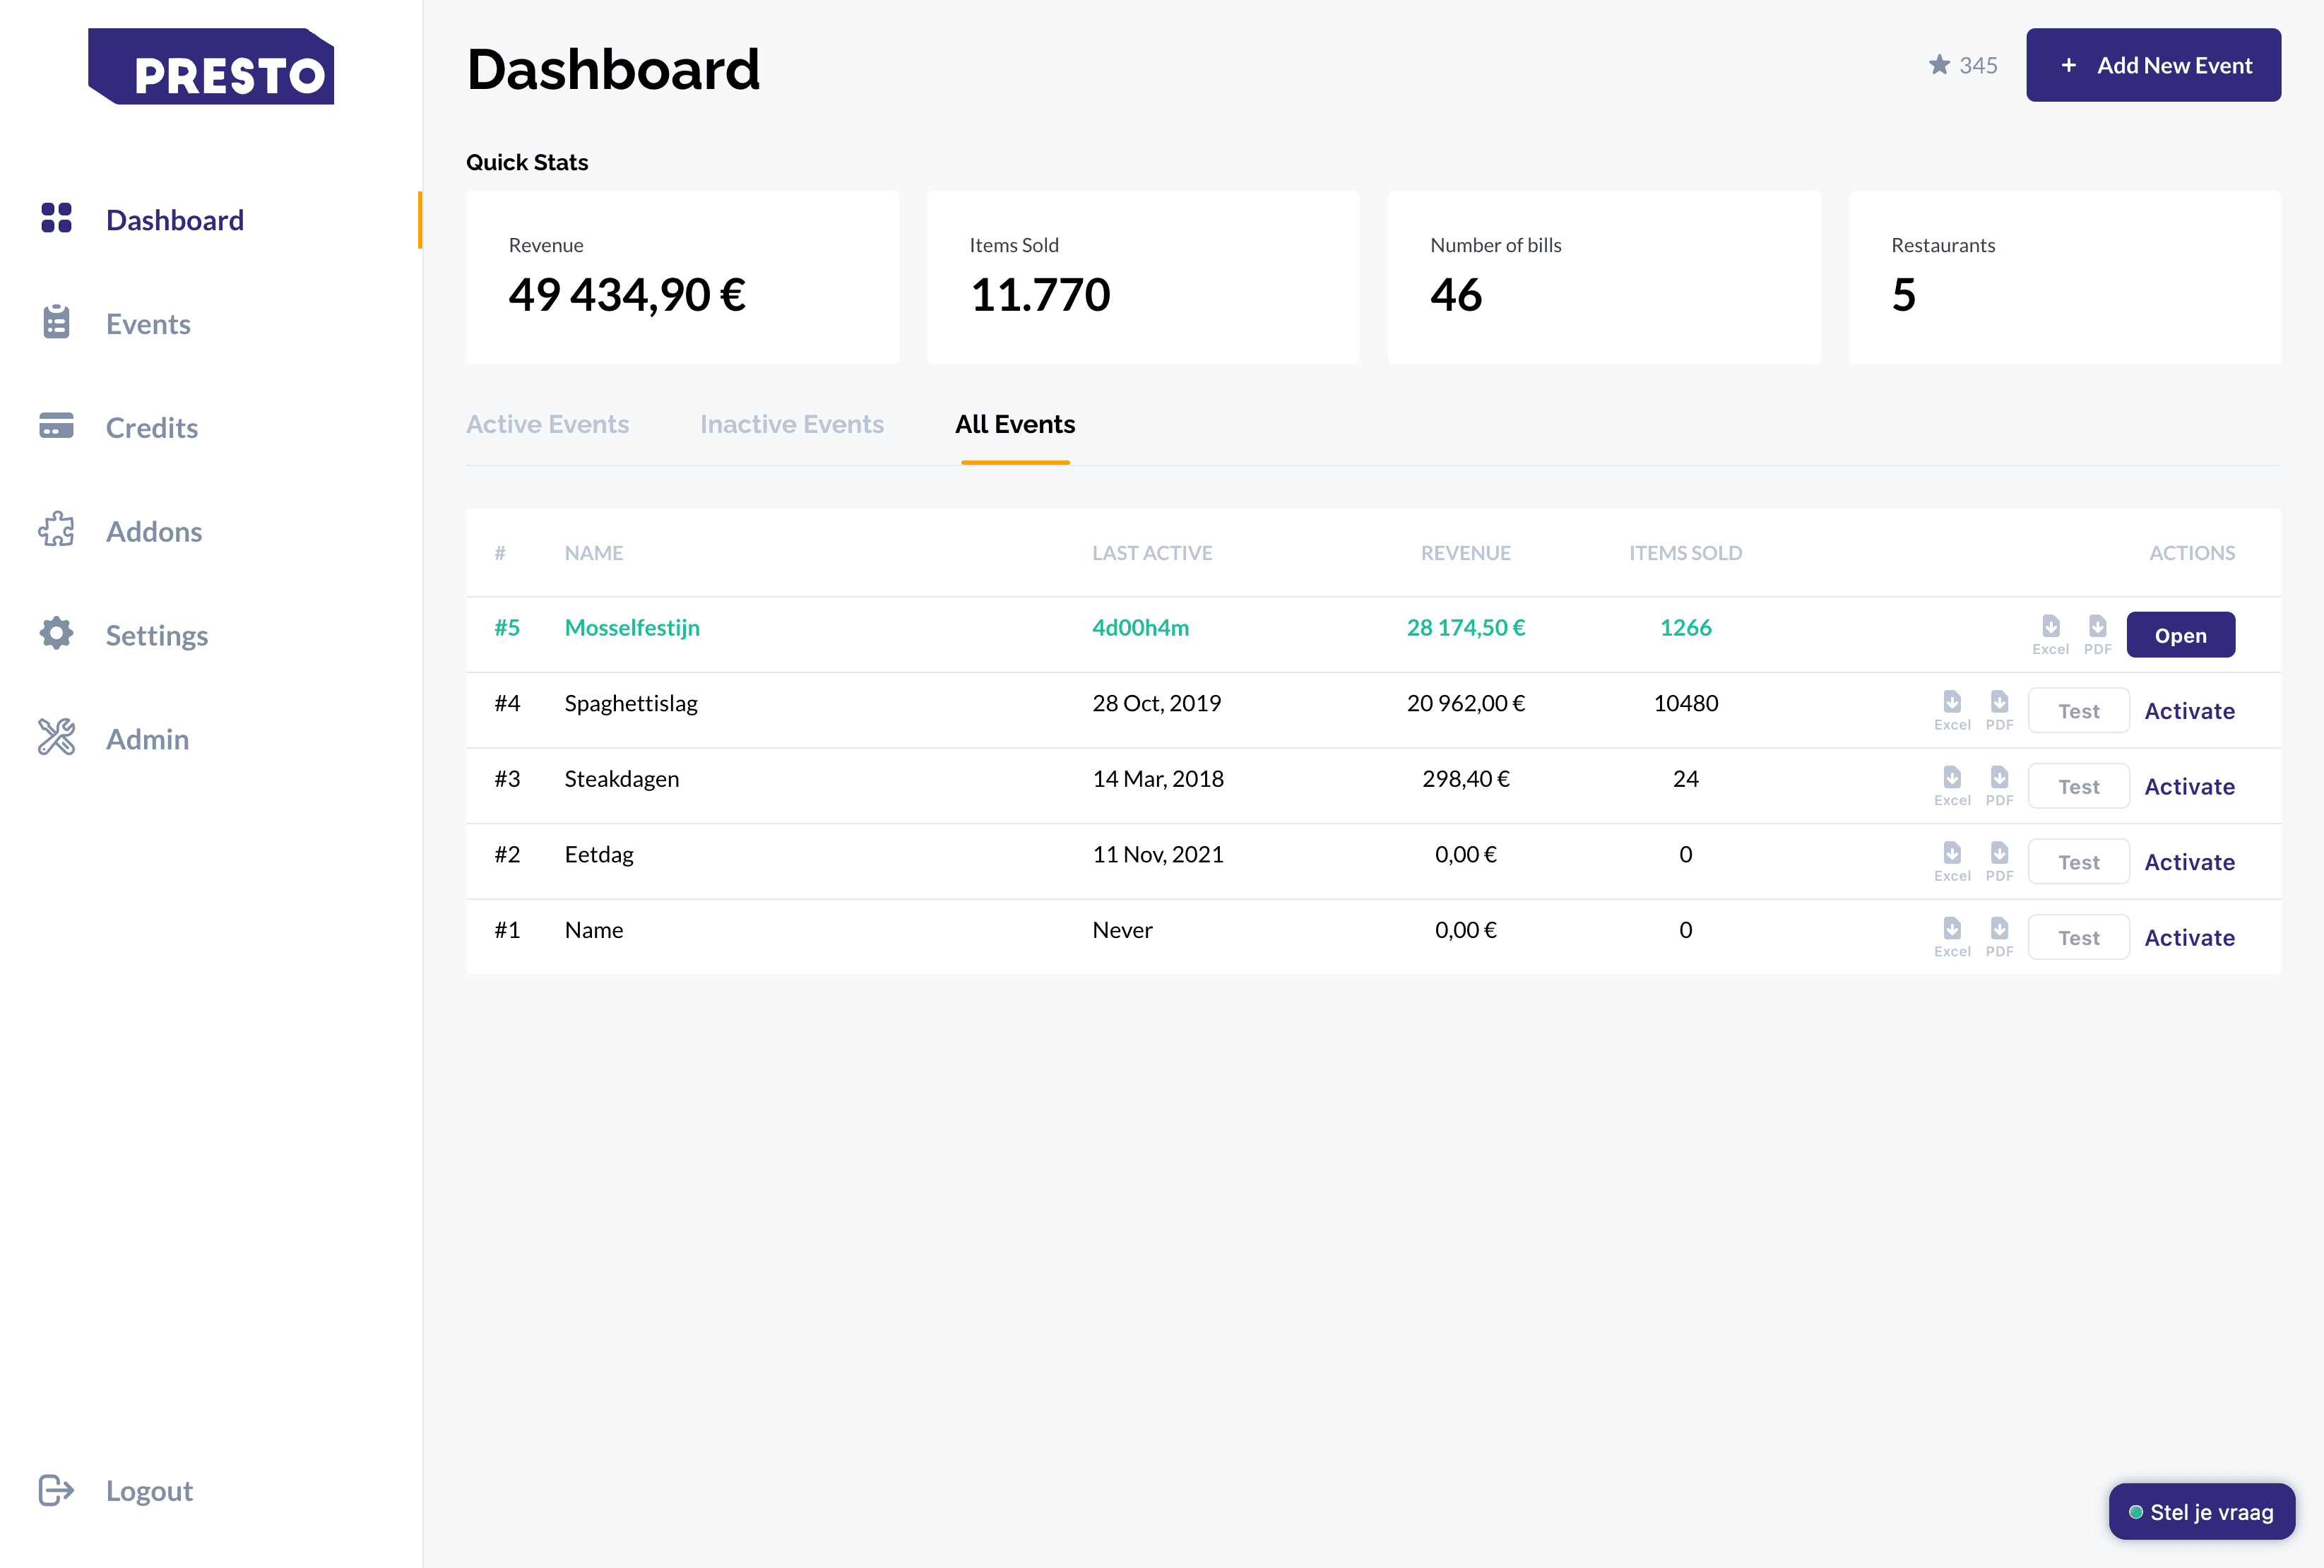Activate the Steakdagen event
2324x1568 pixels.
[x=2189, y=786]
